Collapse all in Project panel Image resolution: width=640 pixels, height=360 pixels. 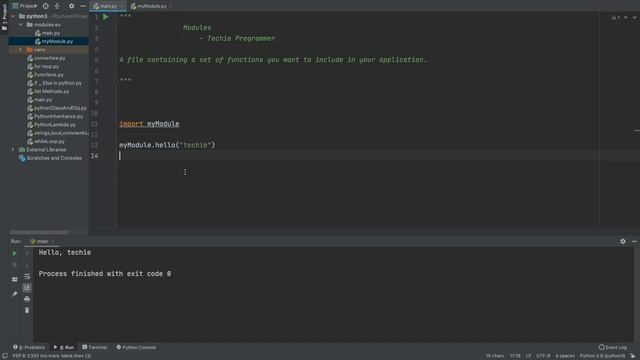[57, 6]
